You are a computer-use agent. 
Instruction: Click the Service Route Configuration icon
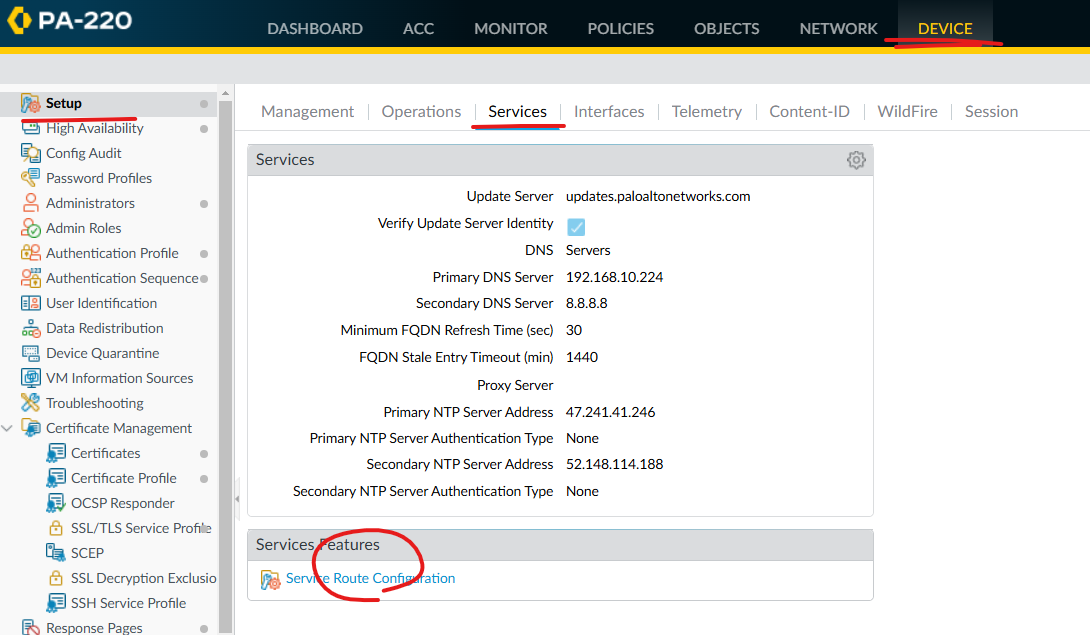270,579
